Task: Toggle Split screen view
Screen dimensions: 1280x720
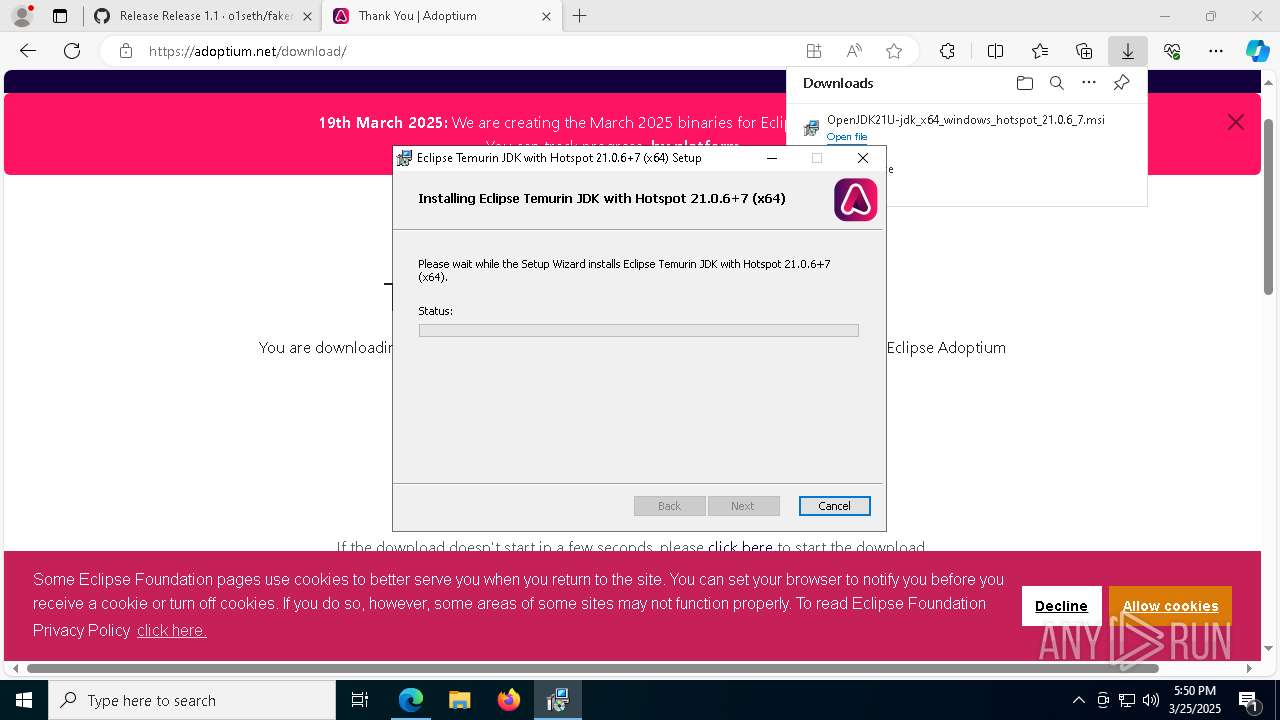Action: pos(995,51)
